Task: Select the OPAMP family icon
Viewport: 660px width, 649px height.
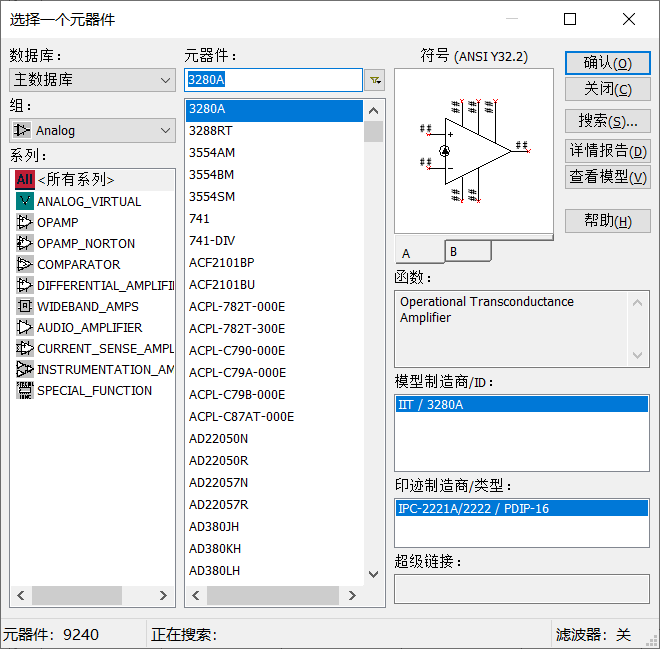Action: click(25, 222)
